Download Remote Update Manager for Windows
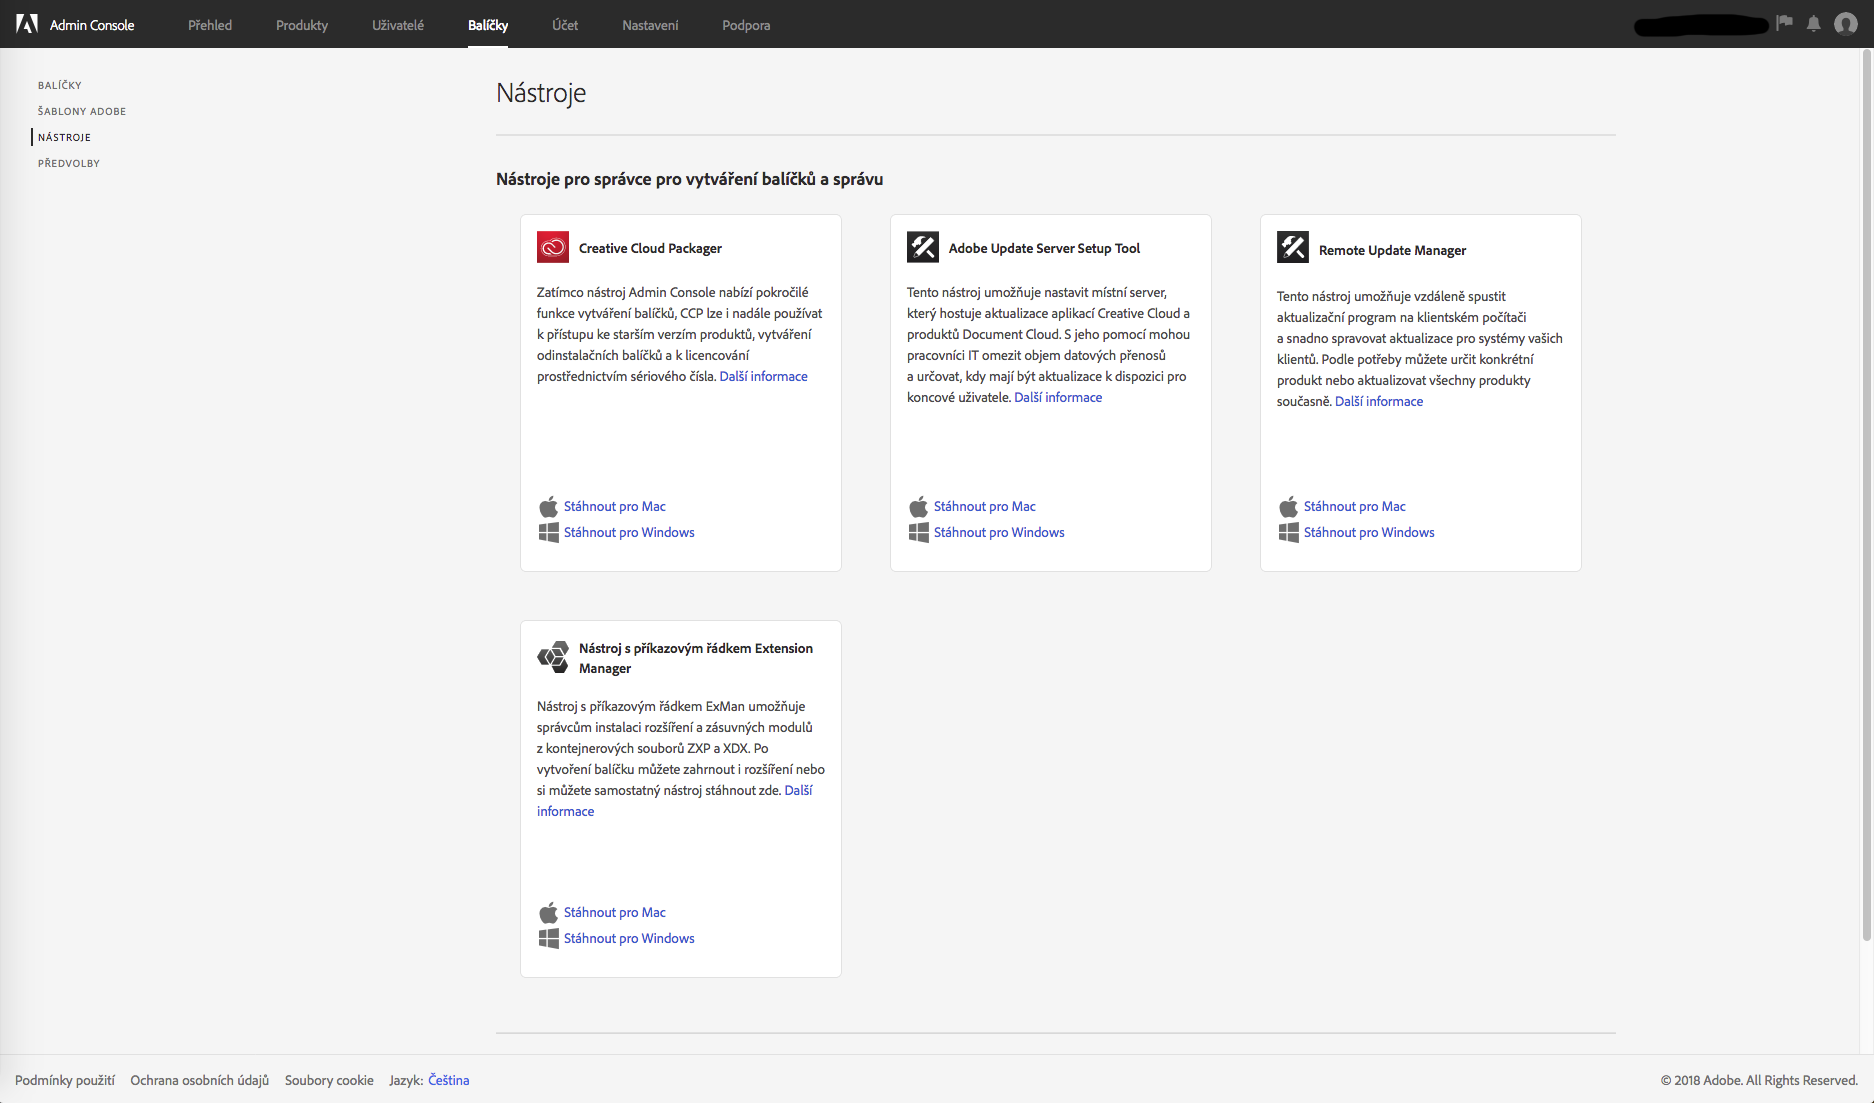This screenshot has width=1874, height=1103. pyautogui.click(x=1369, y=532)
